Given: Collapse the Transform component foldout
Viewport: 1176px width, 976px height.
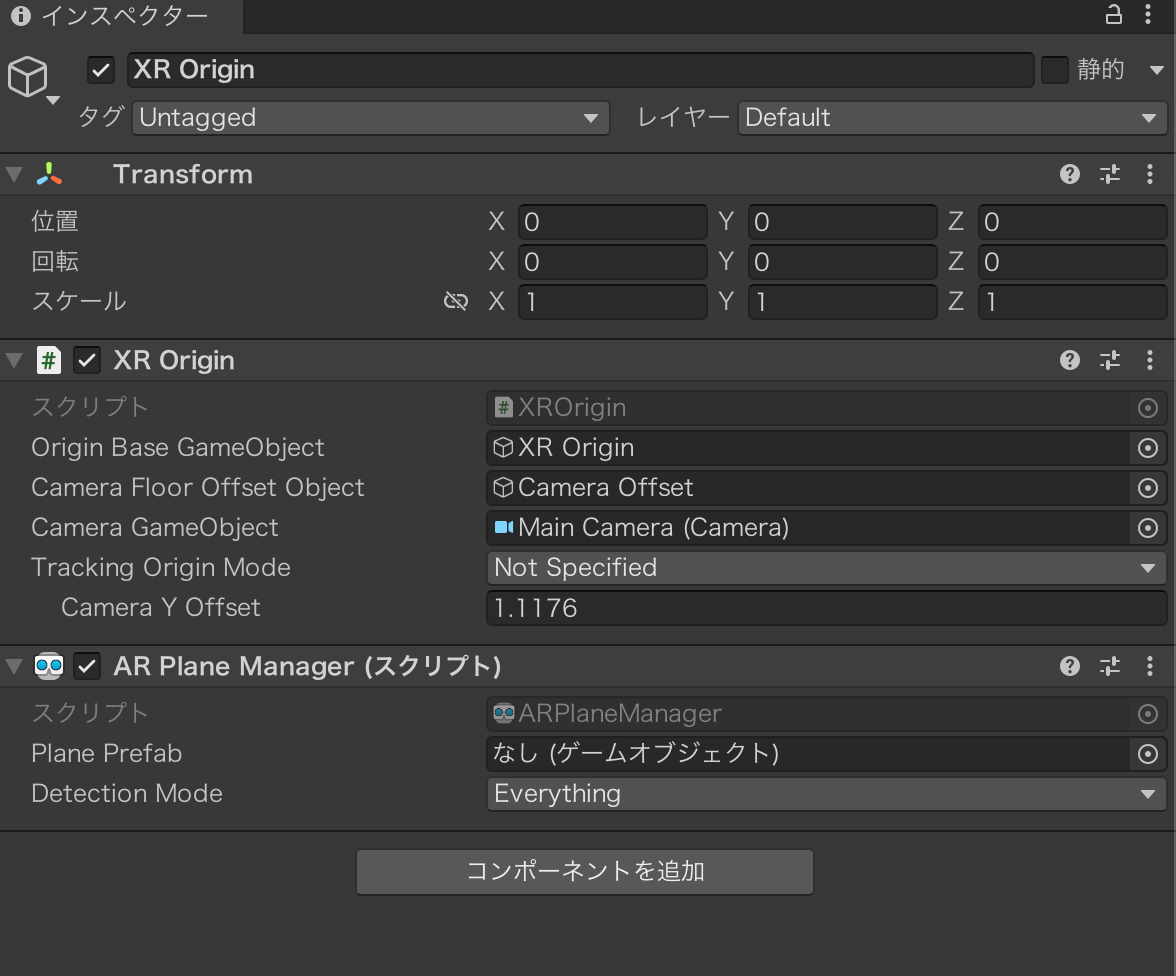Looking at the screenshot, I should click(x=14, y=174).
